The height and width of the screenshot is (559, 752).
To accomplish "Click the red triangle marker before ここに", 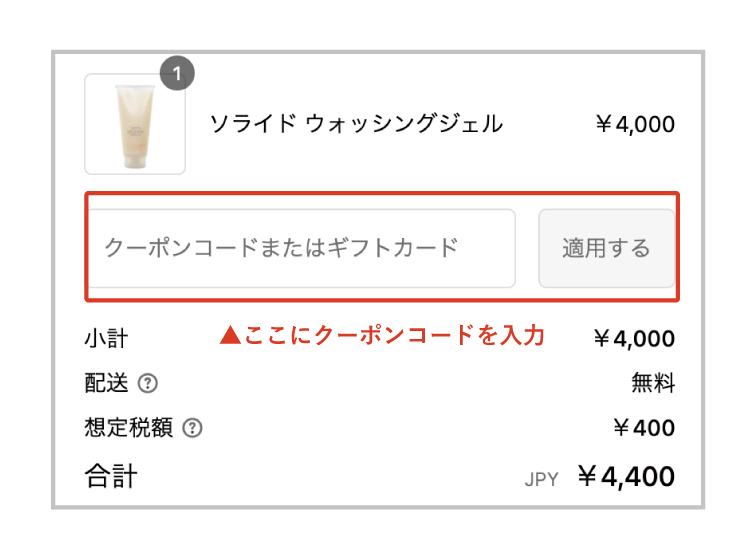I will click(x=229, y=336).
